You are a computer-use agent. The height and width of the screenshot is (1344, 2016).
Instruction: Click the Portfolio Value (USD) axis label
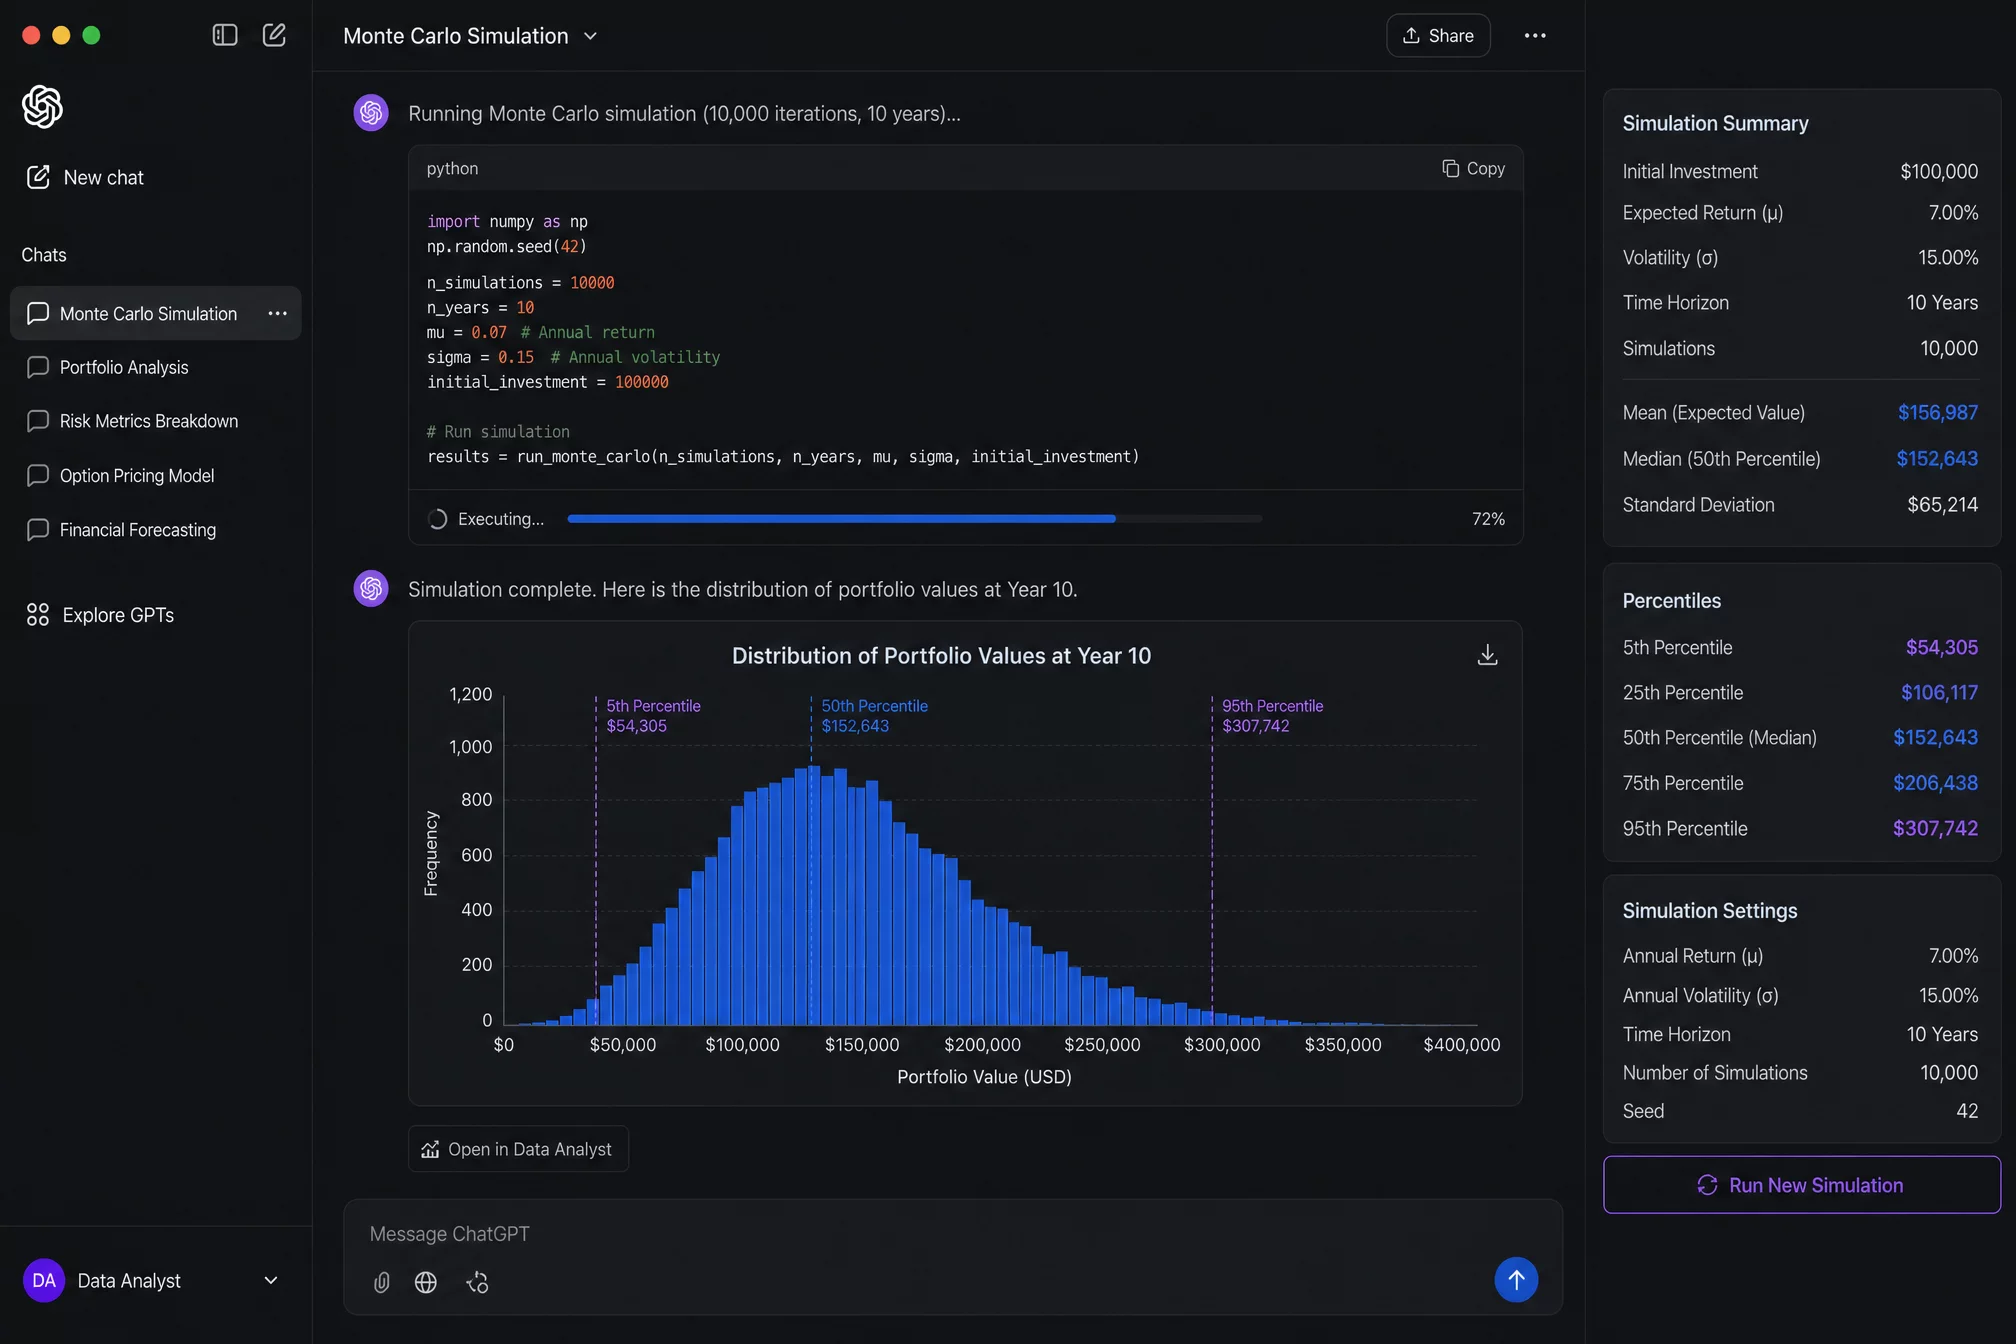984,1076
